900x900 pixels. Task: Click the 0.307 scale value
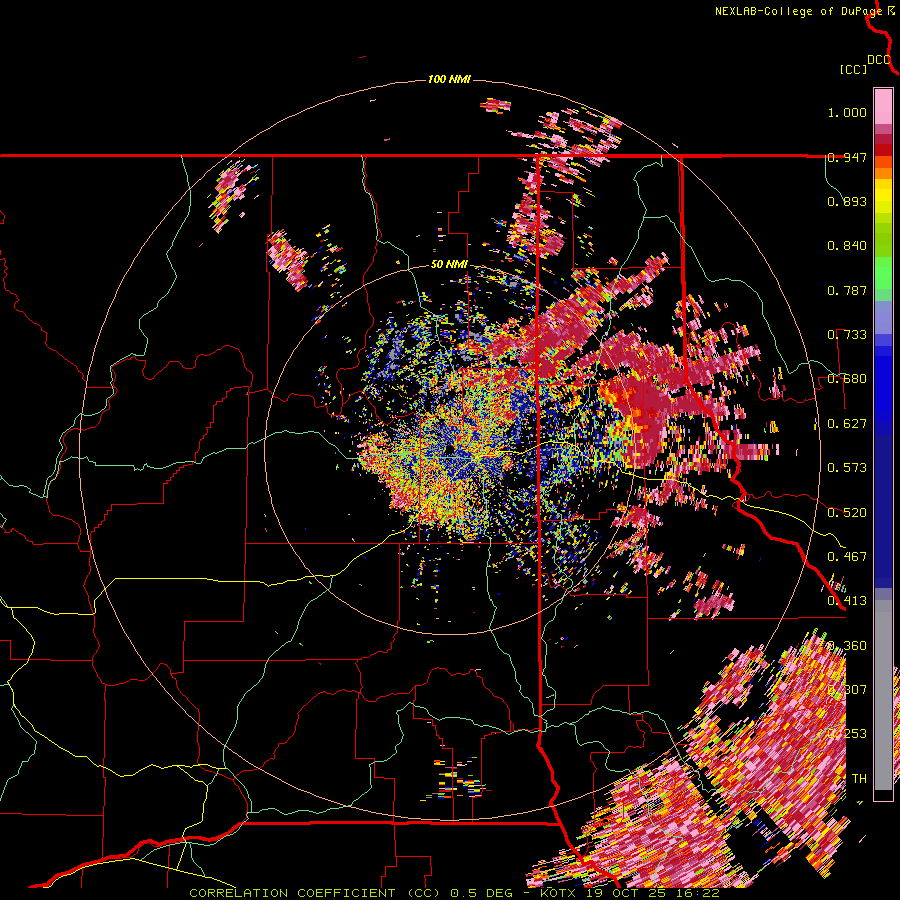[x=847, y=689]
